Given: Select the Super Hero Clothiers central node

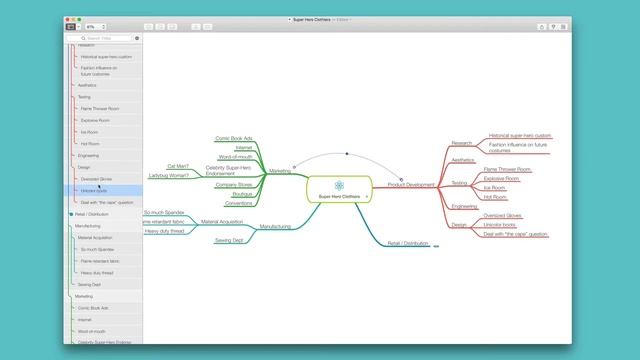Looking at the screenshot, I should [x=339, y=189].
